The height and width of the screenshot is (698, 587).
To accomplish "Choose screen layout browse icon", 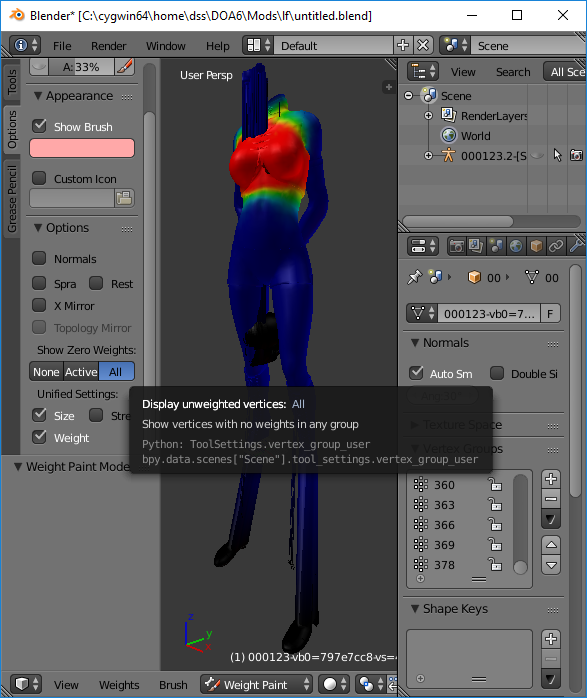I will pos(259,45).
